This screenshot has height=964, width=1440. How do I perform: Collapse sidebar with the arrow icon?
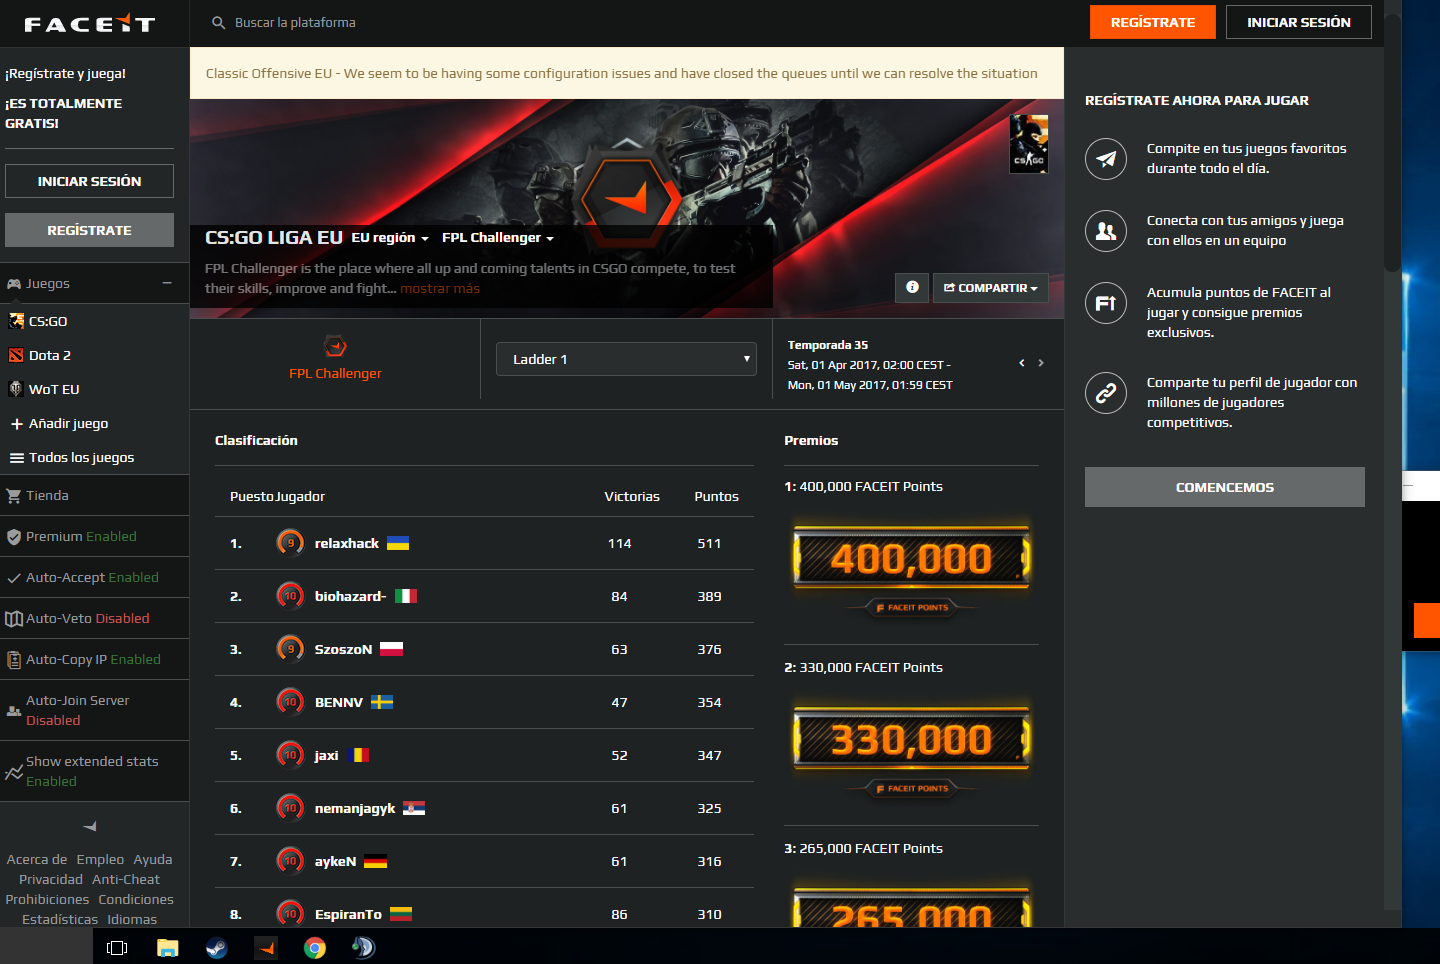click(90, 826)
